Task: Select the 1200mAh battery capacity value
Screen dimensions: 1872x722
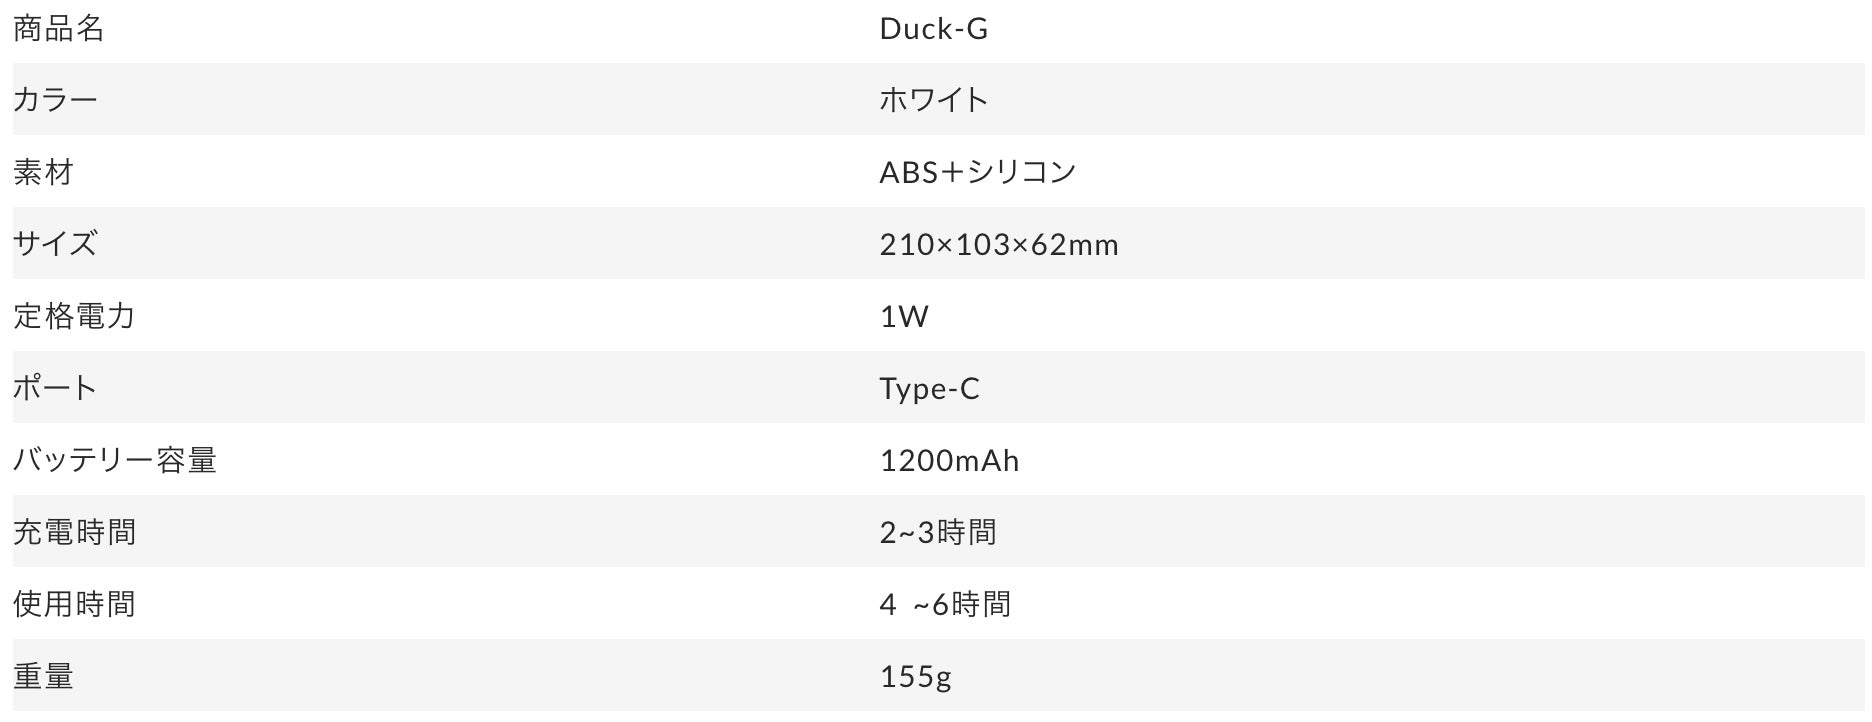Action: point(949,460)
